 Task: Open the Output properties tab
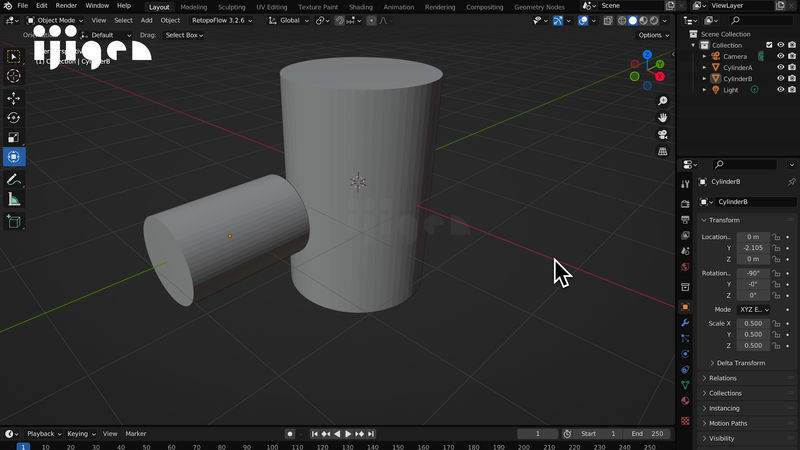(x=685, y=219)
